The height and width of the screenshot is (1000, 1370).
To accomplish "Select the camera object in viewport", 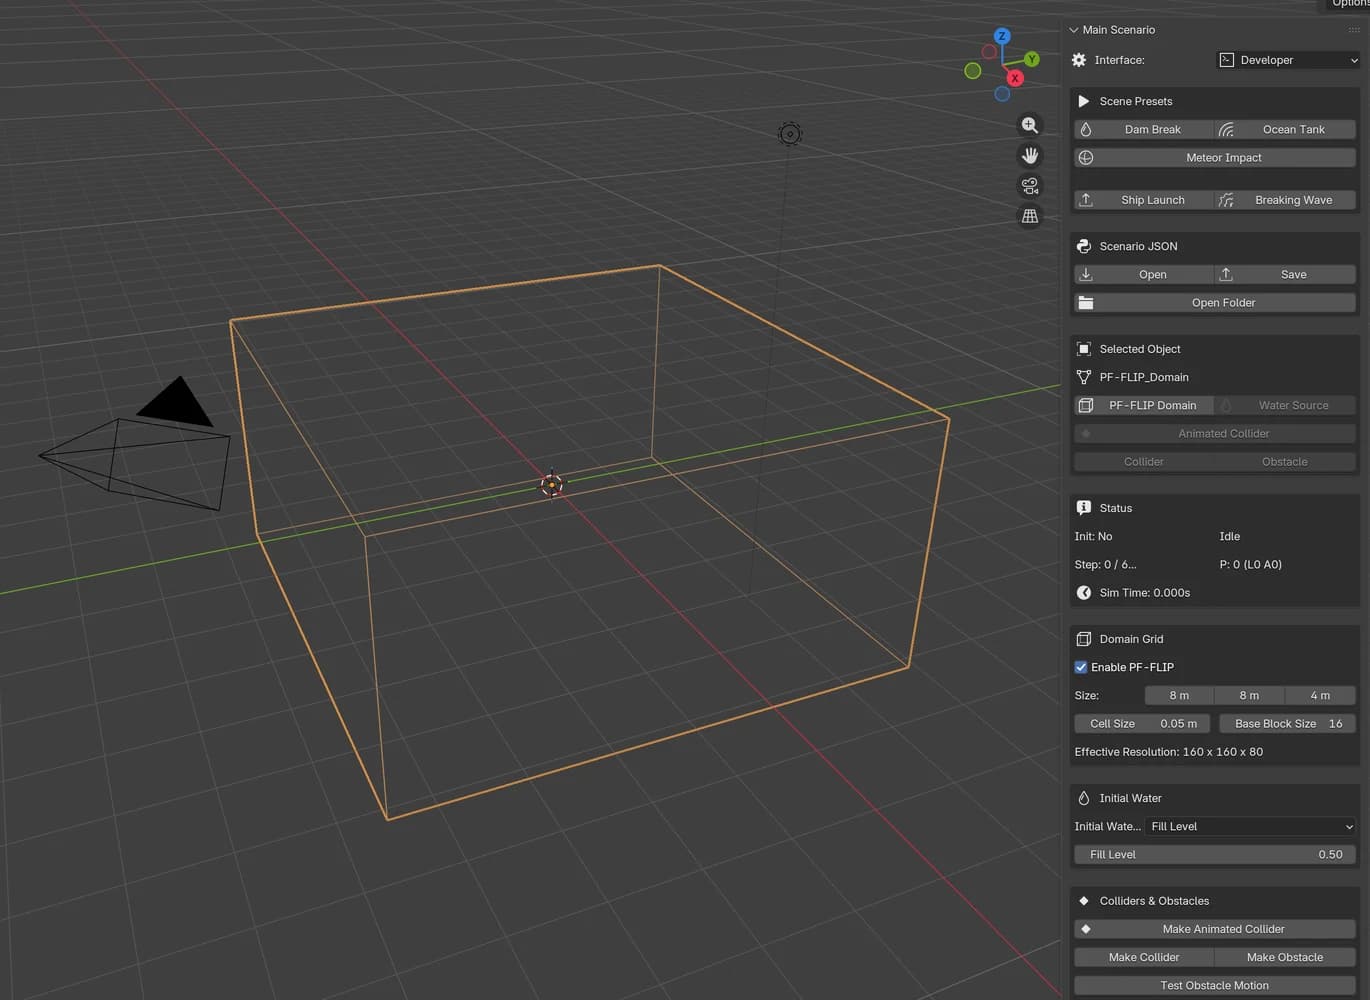I will coord(135,445).
